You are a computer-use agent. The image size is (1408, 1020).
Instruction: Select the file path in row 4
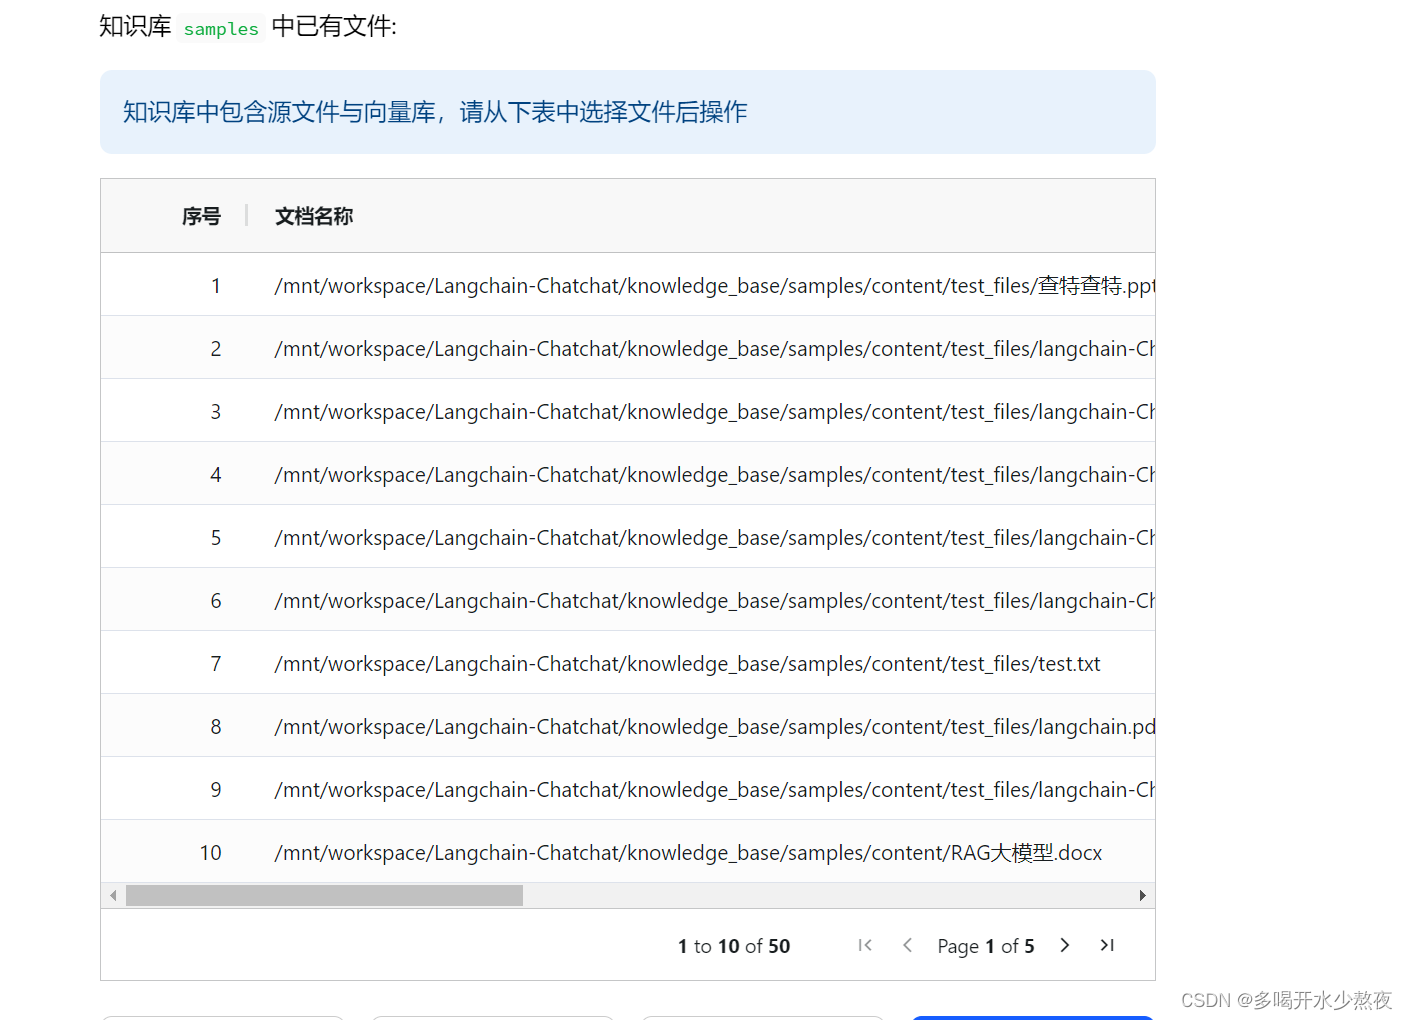(714, 475)
